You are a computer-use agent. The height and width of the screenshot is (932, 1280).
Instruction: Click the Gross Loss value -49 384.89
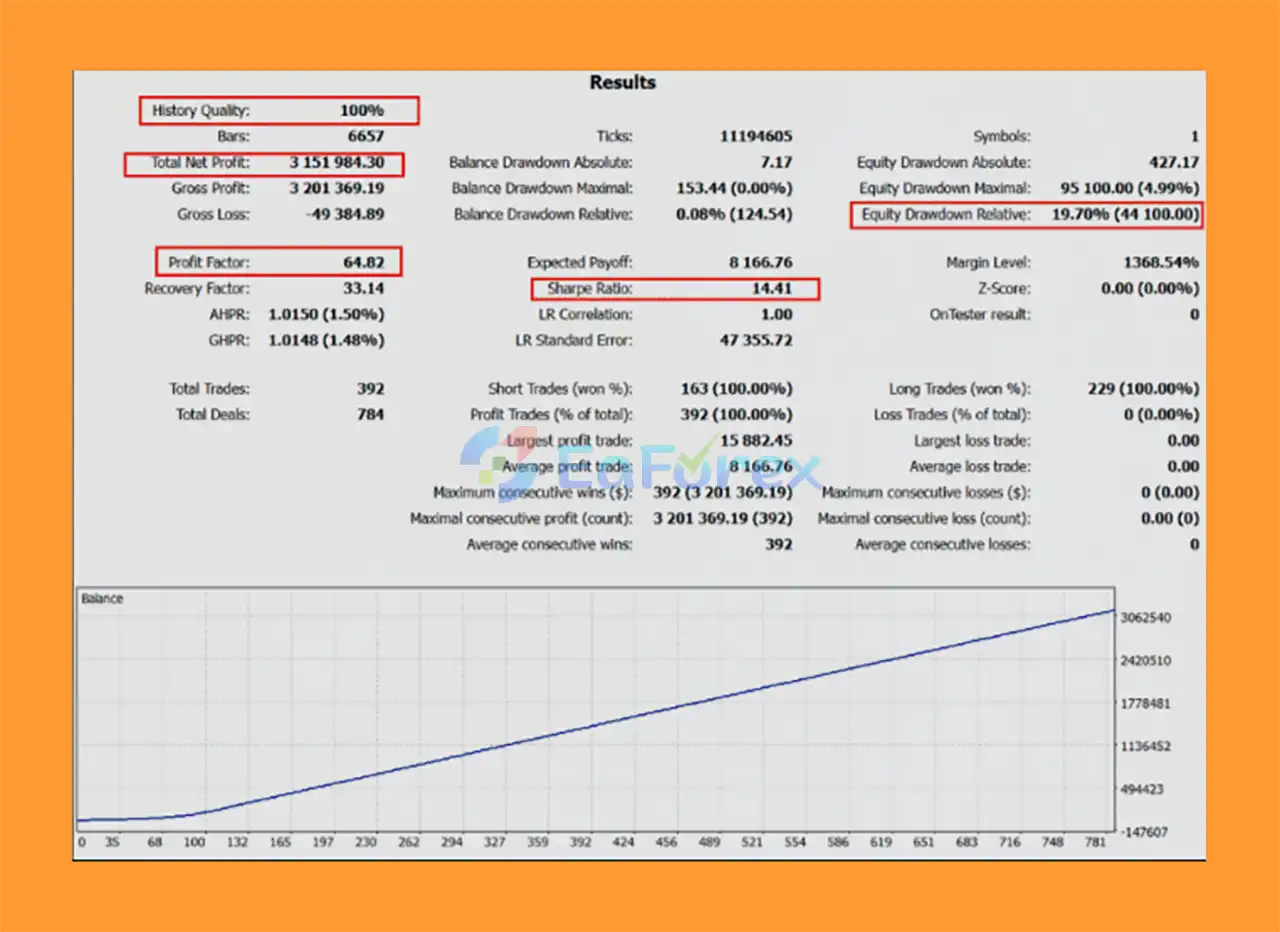(x=337, y=215)
